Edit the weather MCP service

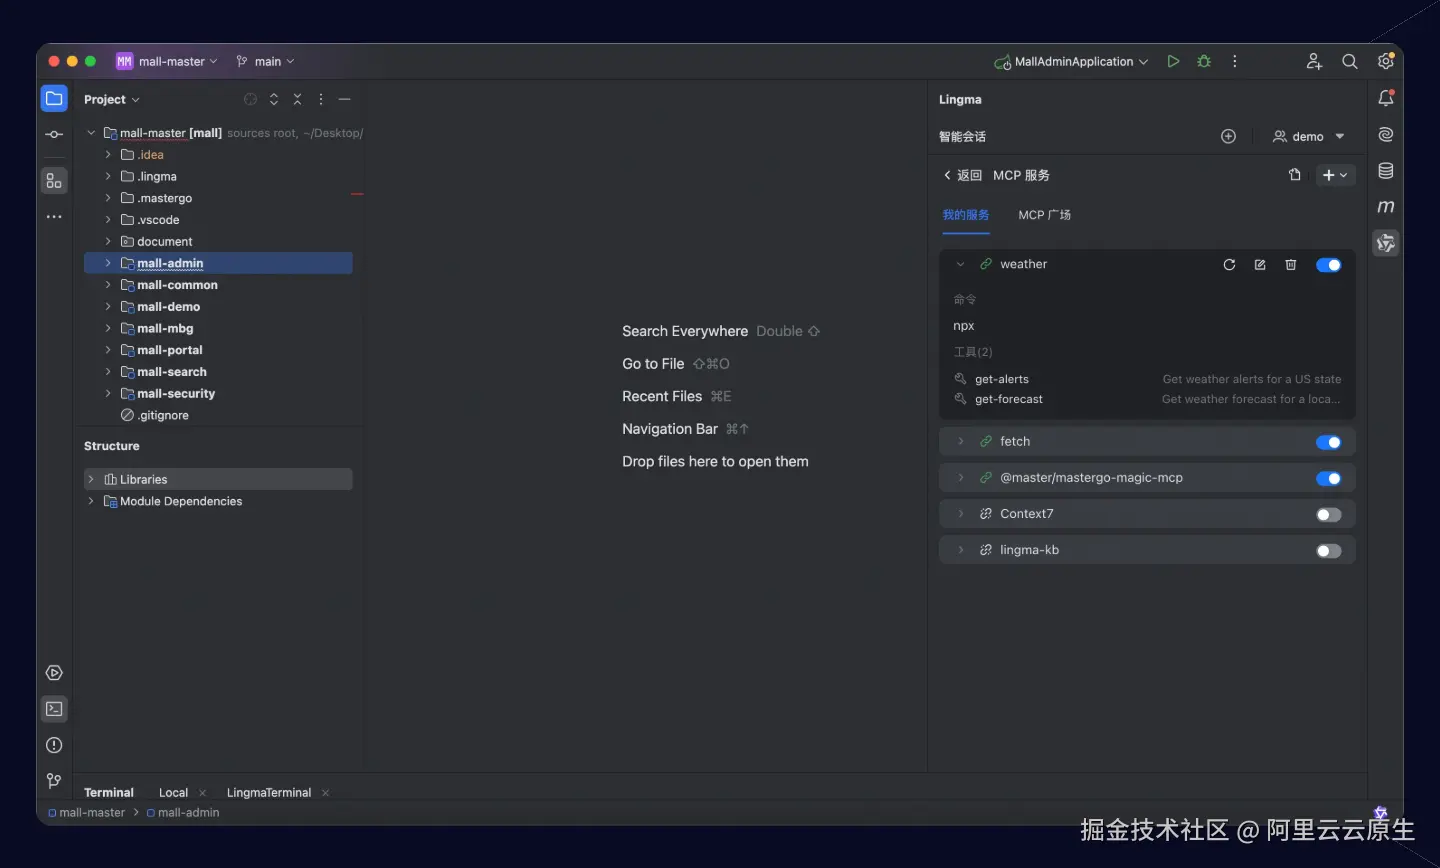click(x=1260, y=265)
